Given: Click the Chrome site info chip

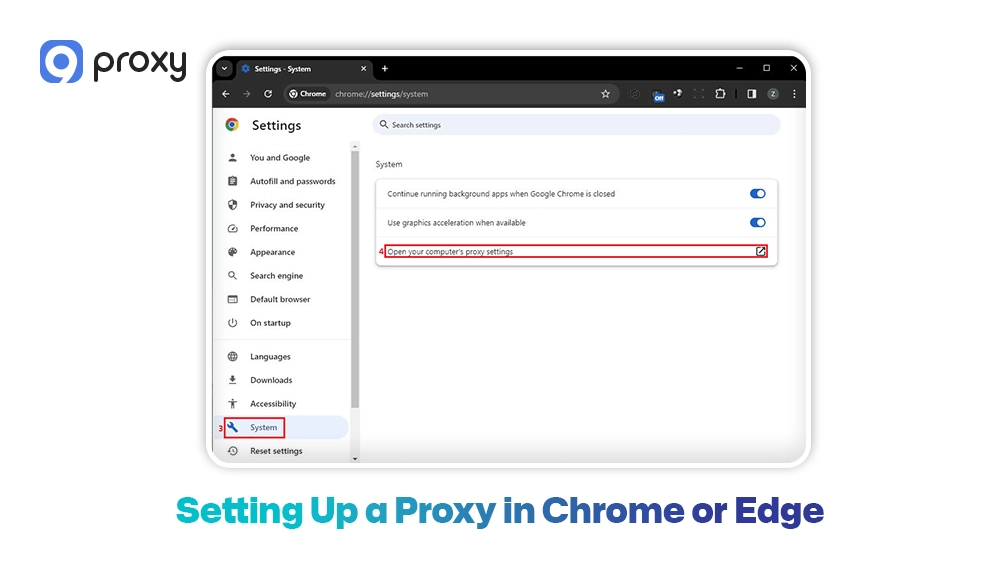Looking at the screenshot, I should tap(307, 94).
